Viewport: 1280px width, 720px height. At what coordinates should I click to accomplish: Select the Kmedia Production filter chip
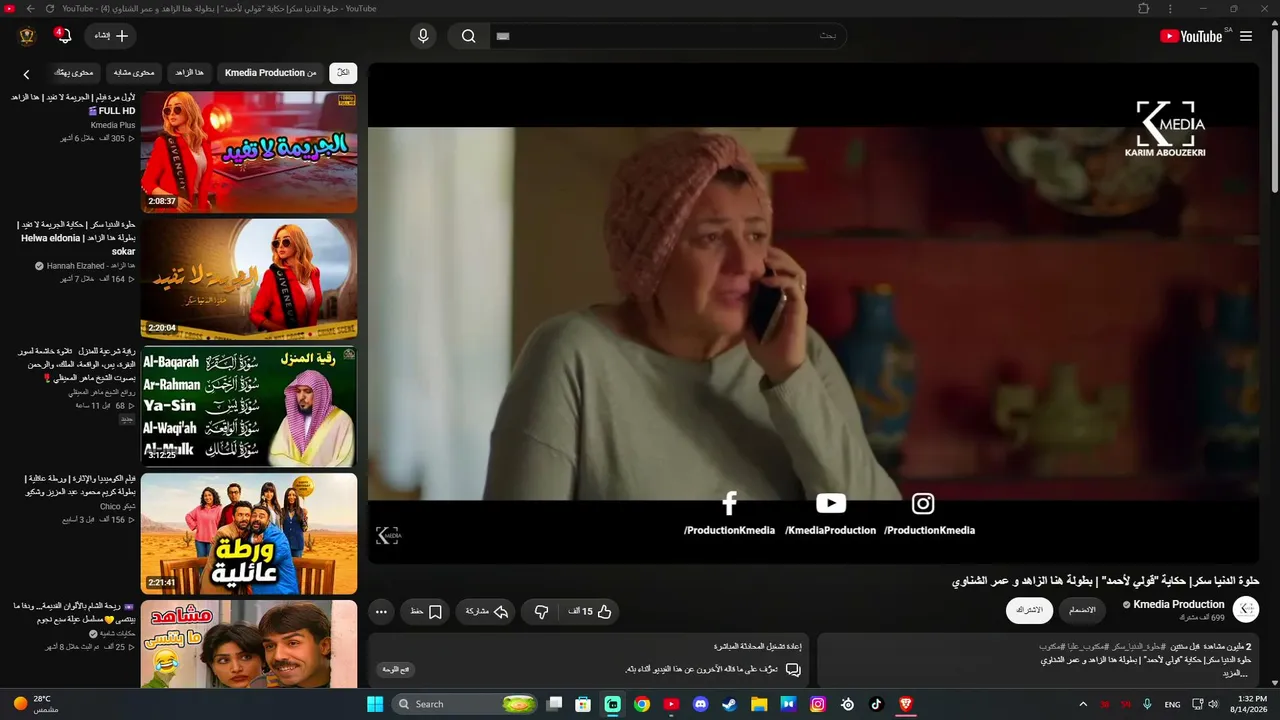[x=270, y=72]
